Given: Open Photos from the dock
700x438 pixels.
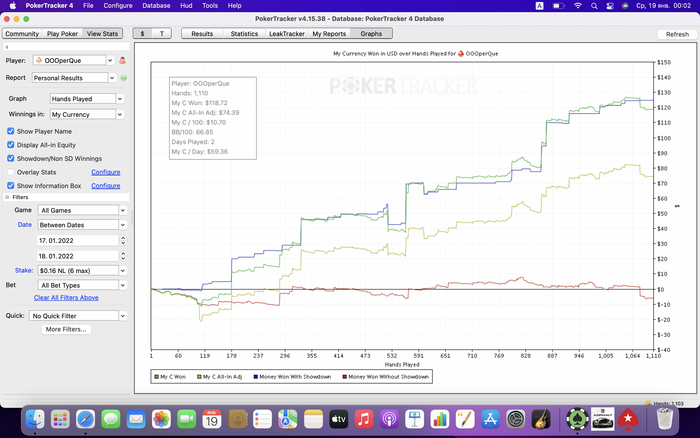Looking at the screenshot, I should (x=161, y=419).
